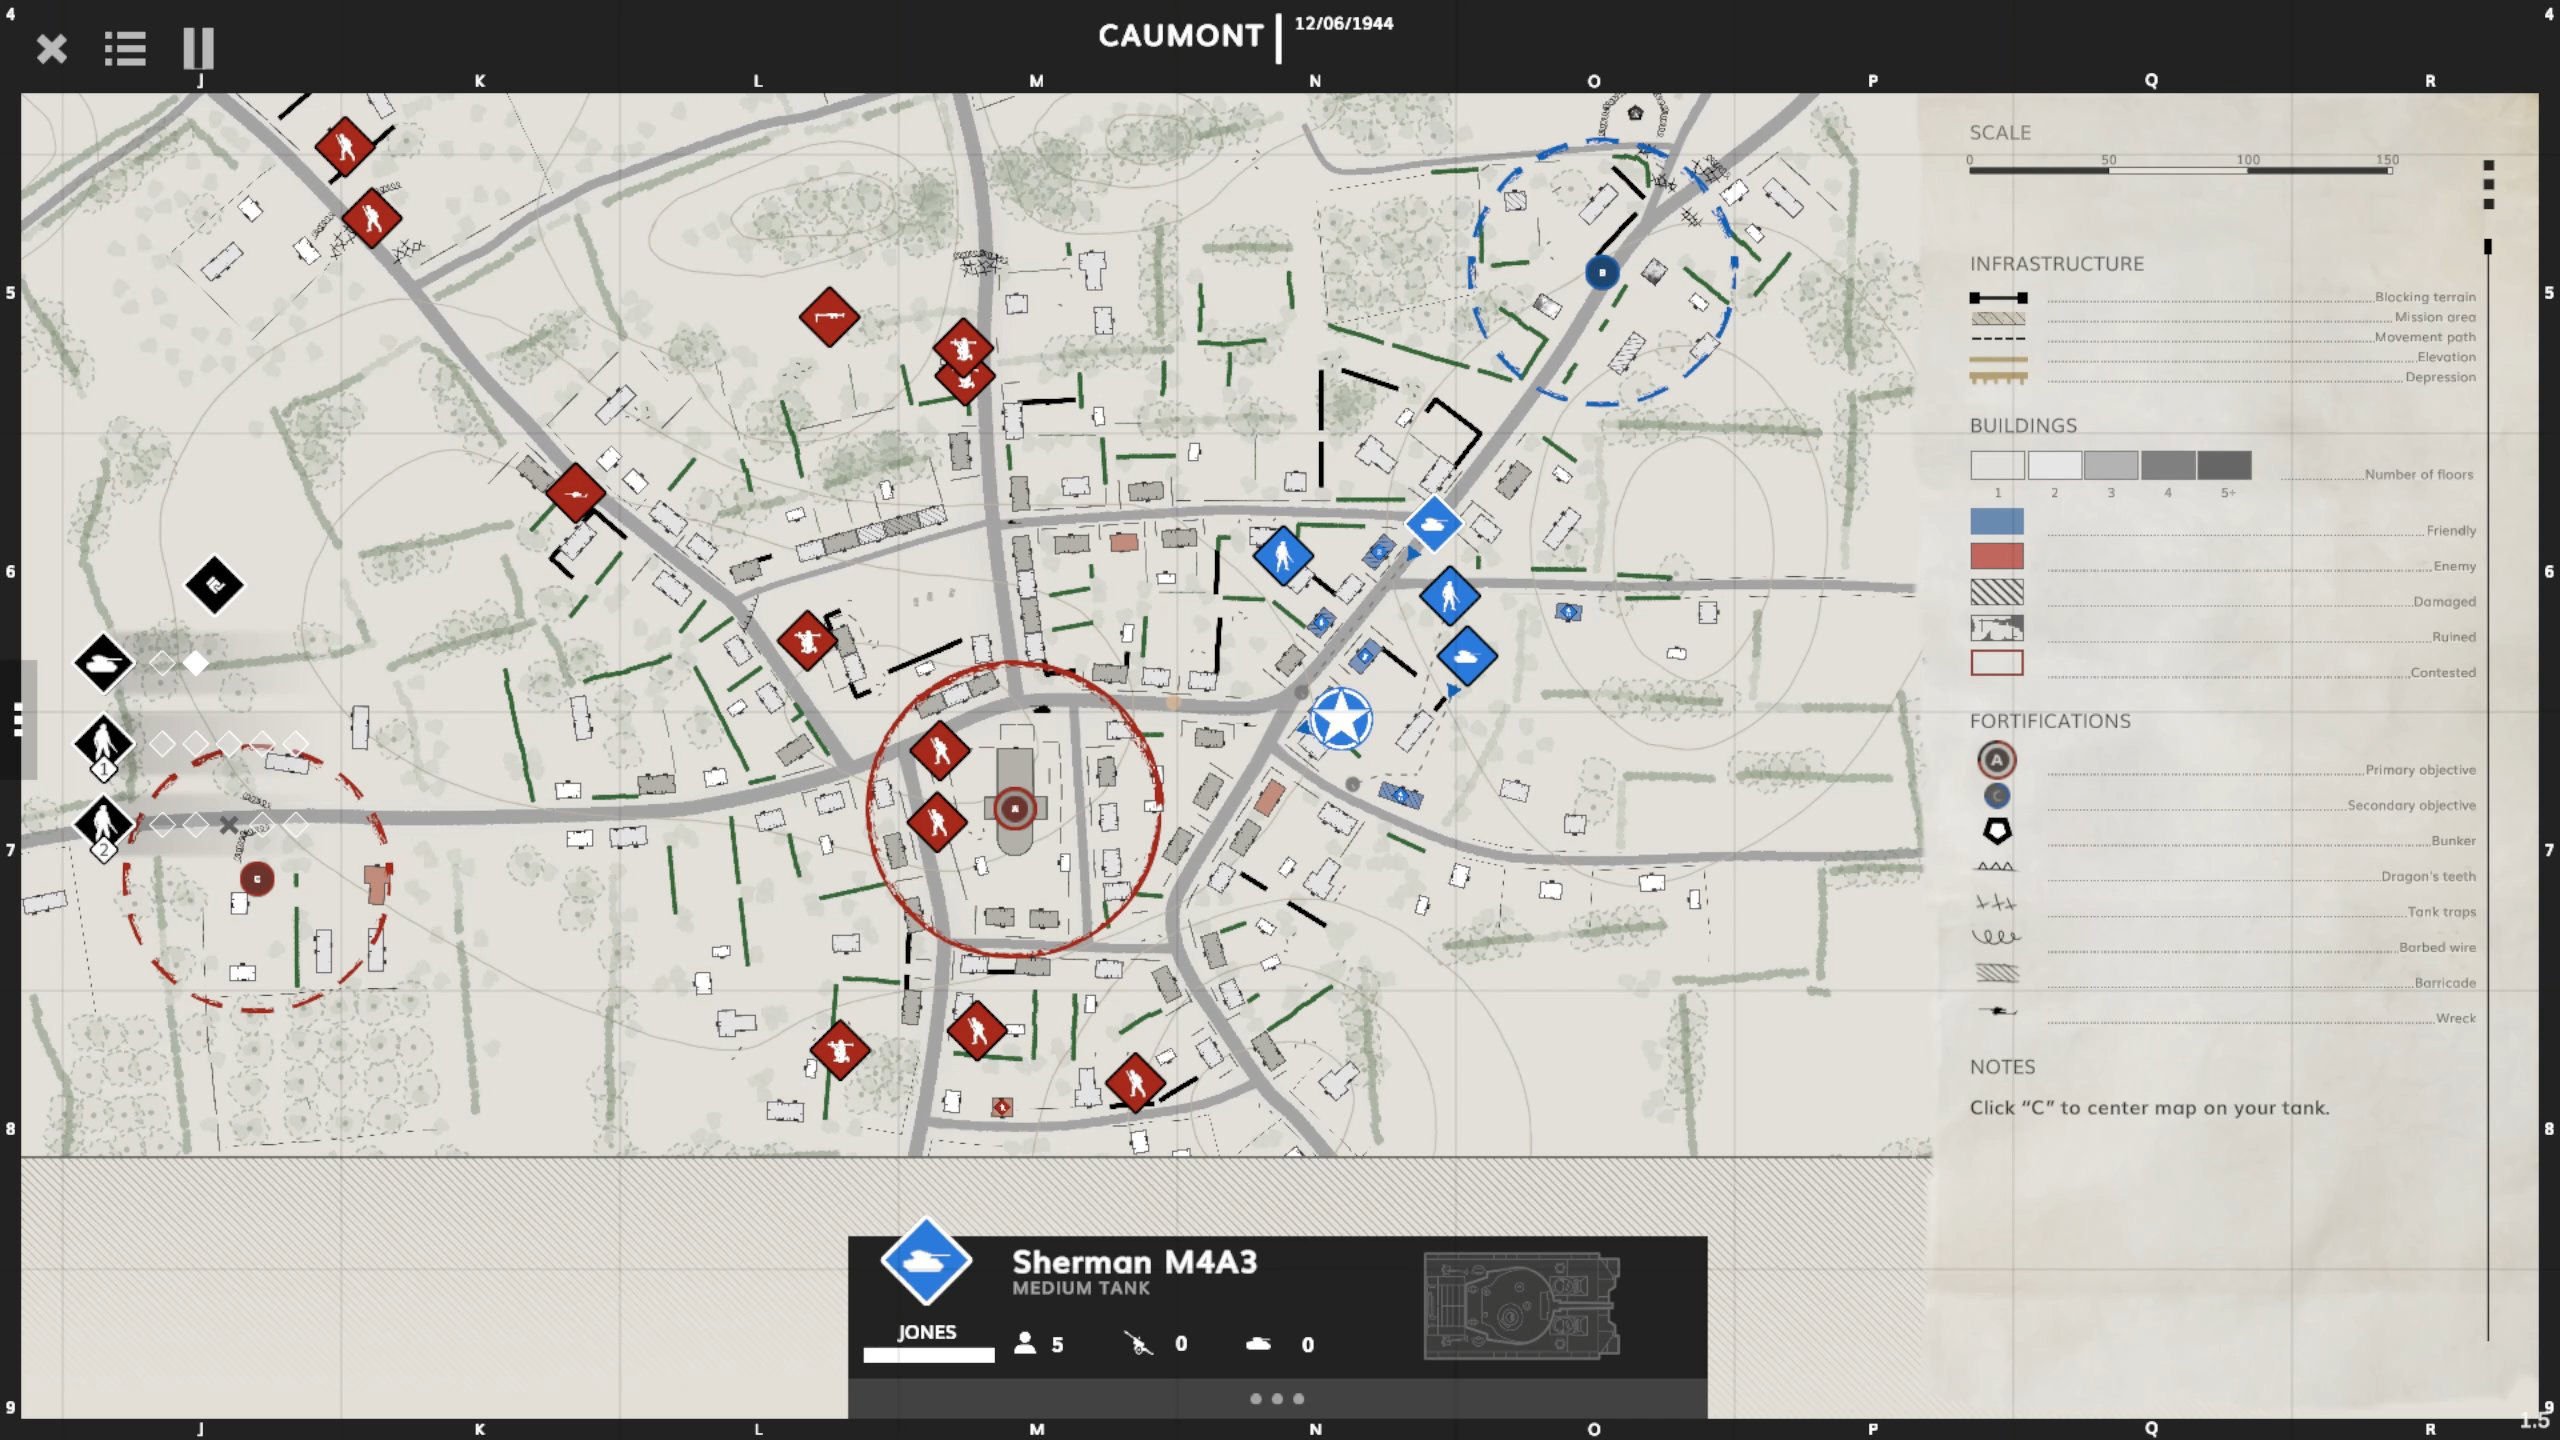Select the black tank unit diamond in the unit list
This screenshot has height=1440, width=2560.
(x=103, y=662)
